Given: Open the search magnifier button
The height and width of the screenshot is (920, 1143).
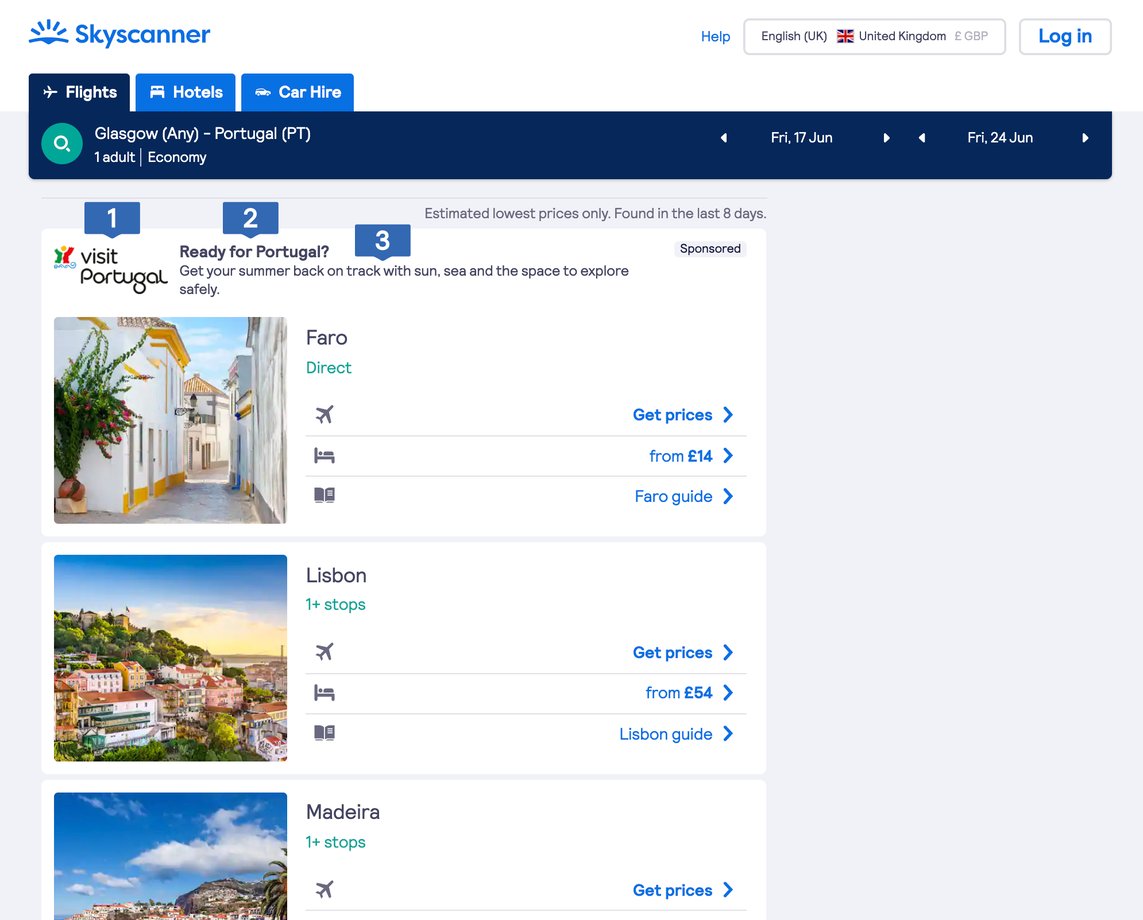Looking at the screenshot, I should 62,144.
